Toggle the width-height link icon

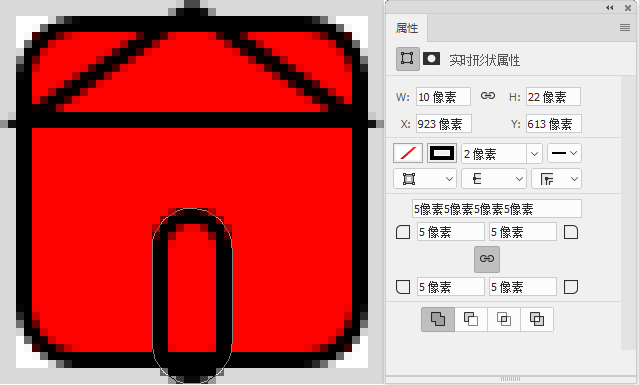point(488,96)
